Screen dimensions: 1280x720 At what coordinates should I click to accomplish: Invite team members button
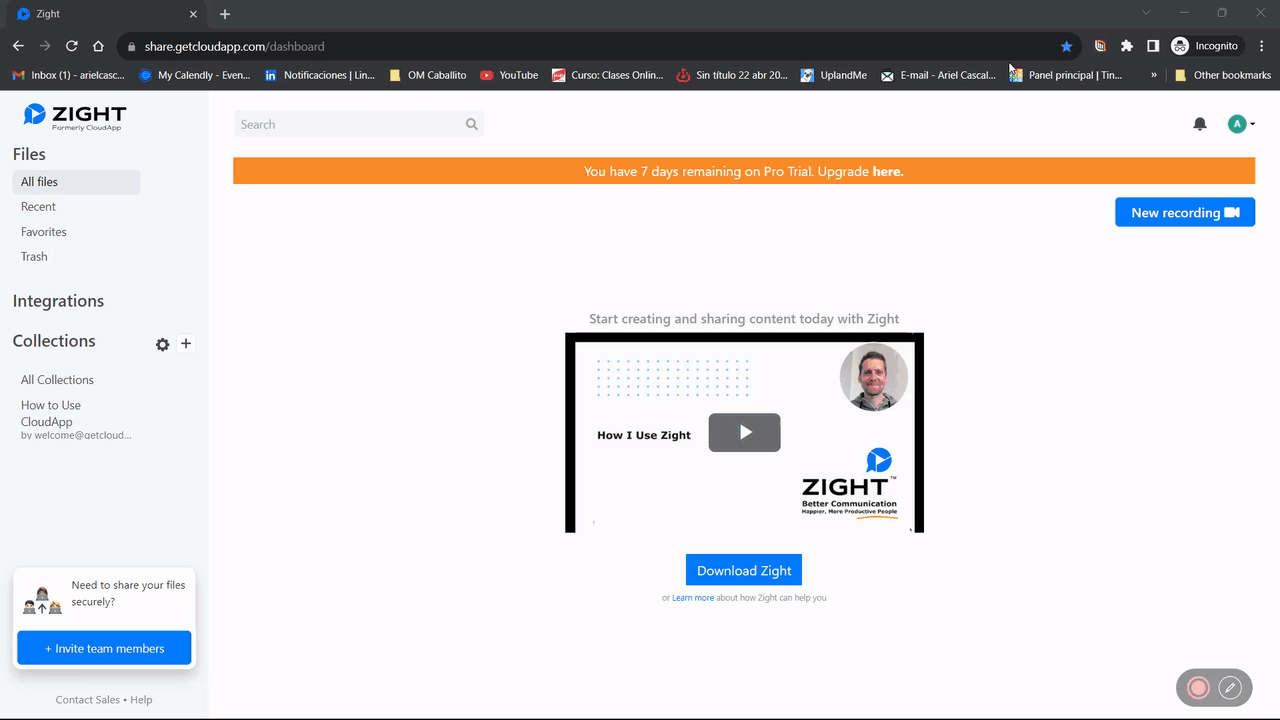tap(104, 648)
